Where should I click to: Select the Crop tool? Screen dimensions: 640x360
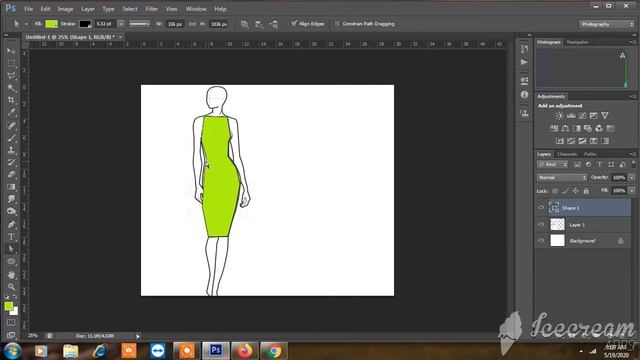[x=11, y=100]
